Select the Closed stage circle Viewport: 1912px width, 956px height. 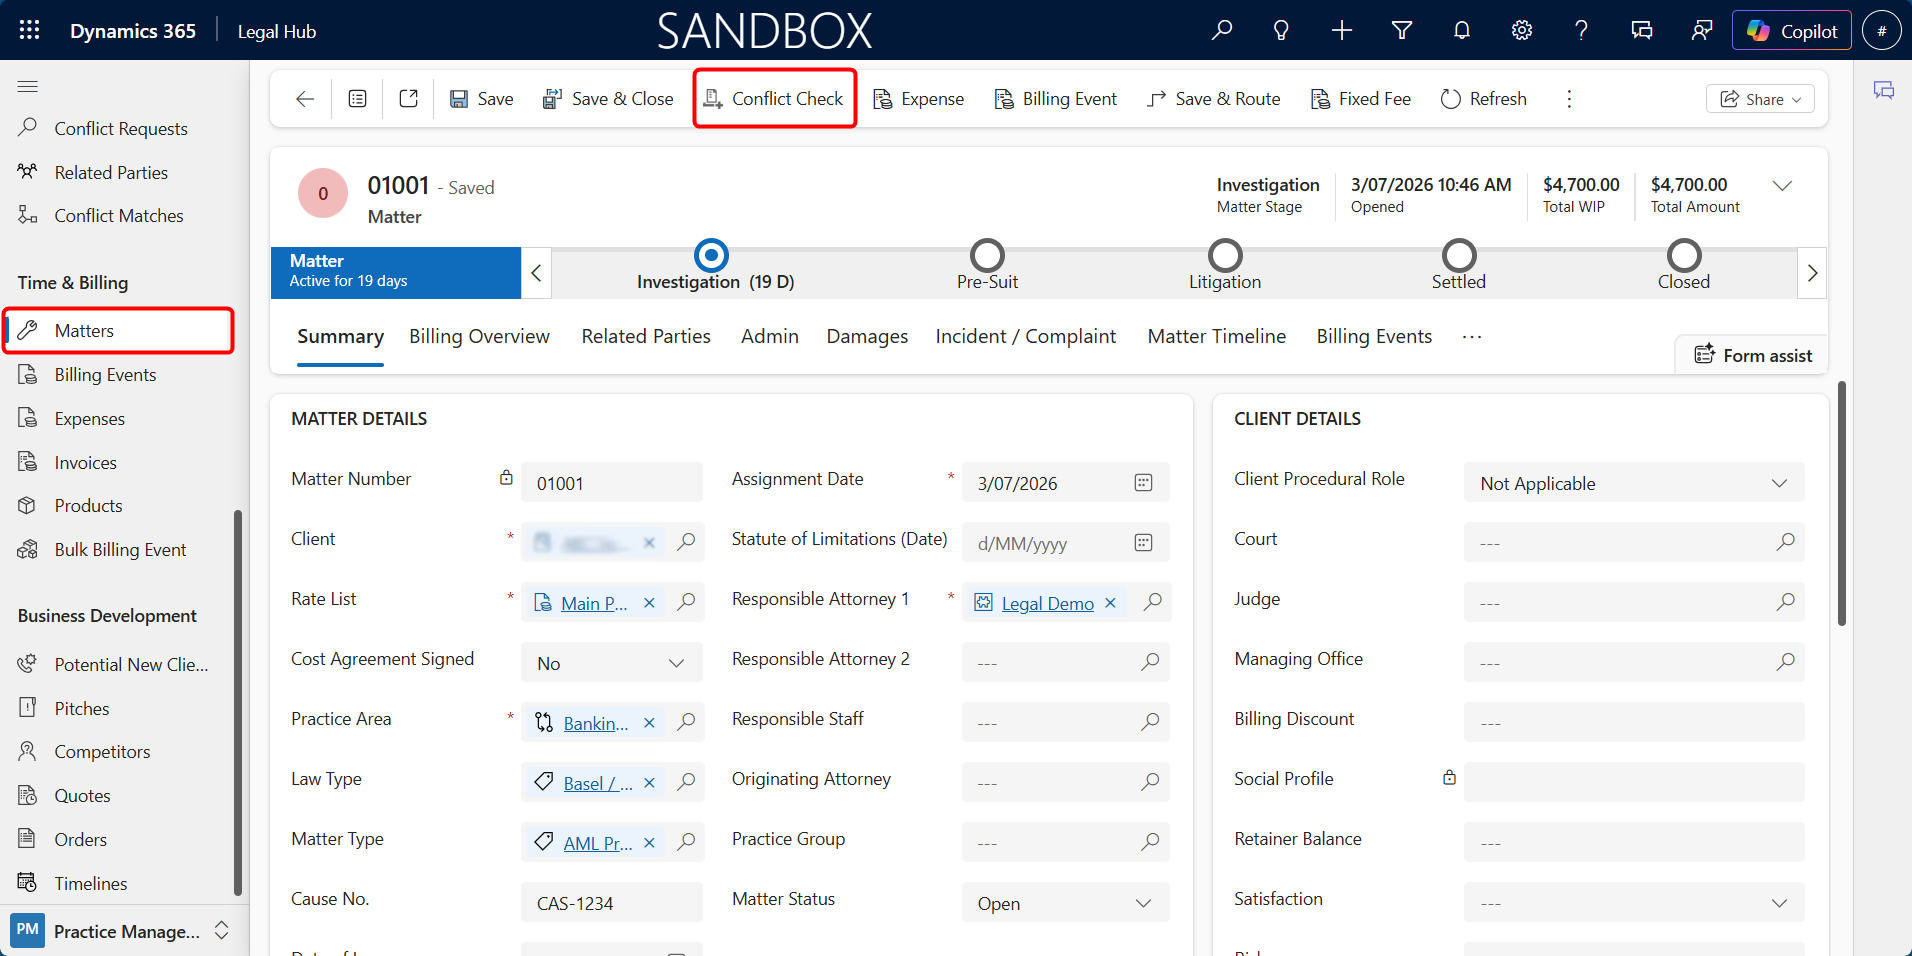1684,256
